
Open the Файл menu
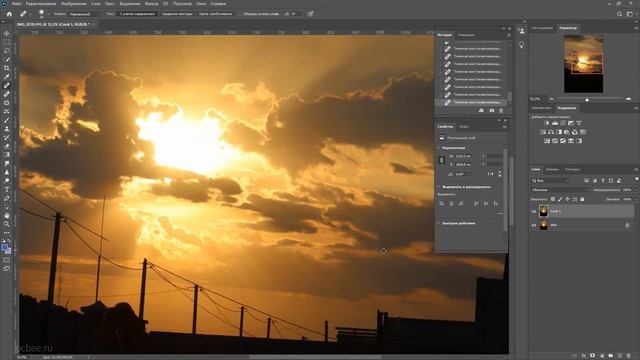pos(17,4)
